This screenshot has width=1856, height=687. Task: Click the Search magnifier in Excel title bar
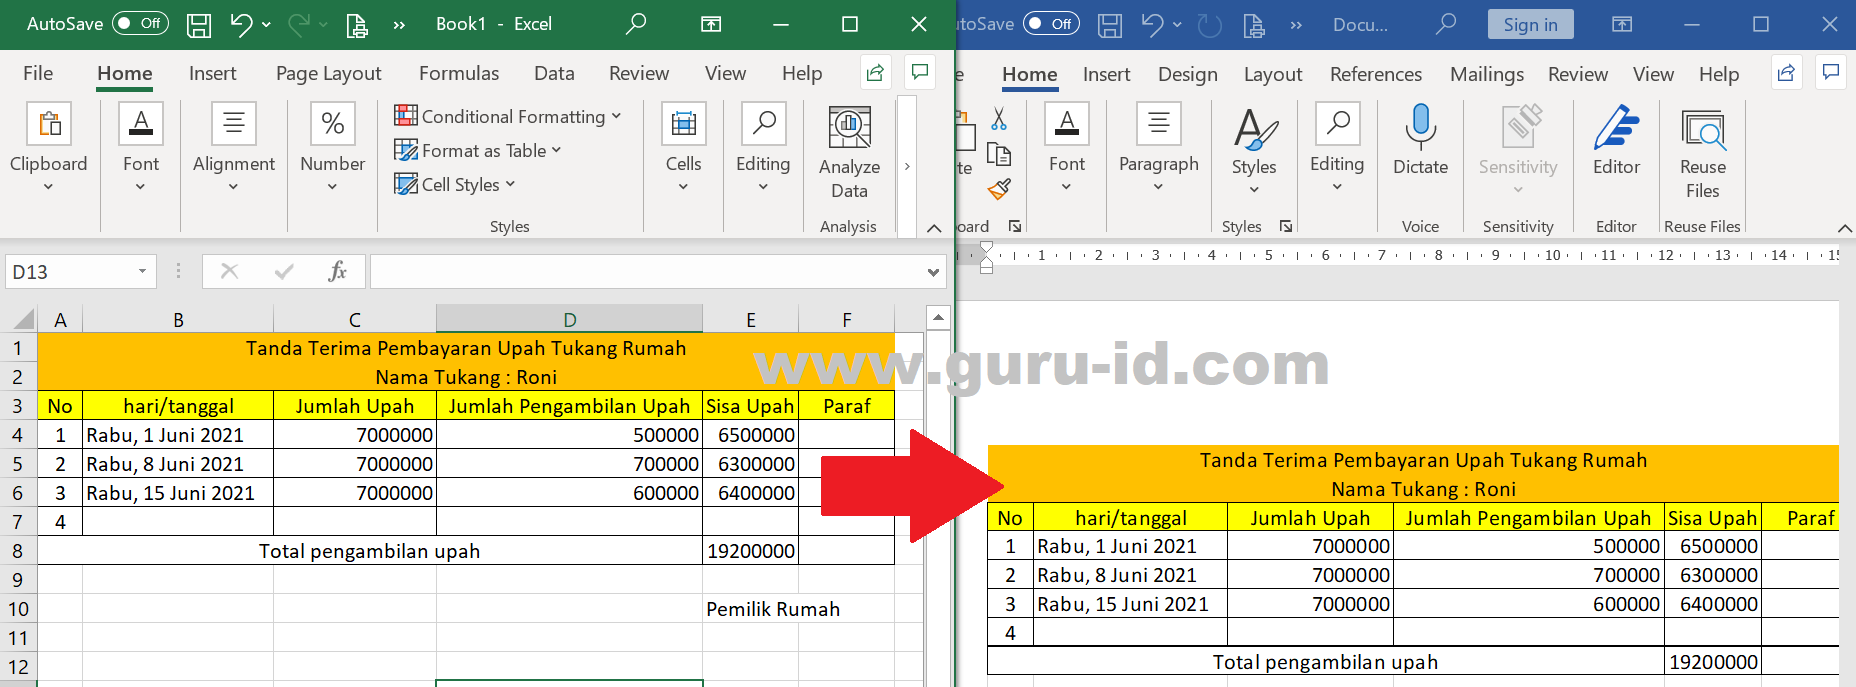[635, 24]
